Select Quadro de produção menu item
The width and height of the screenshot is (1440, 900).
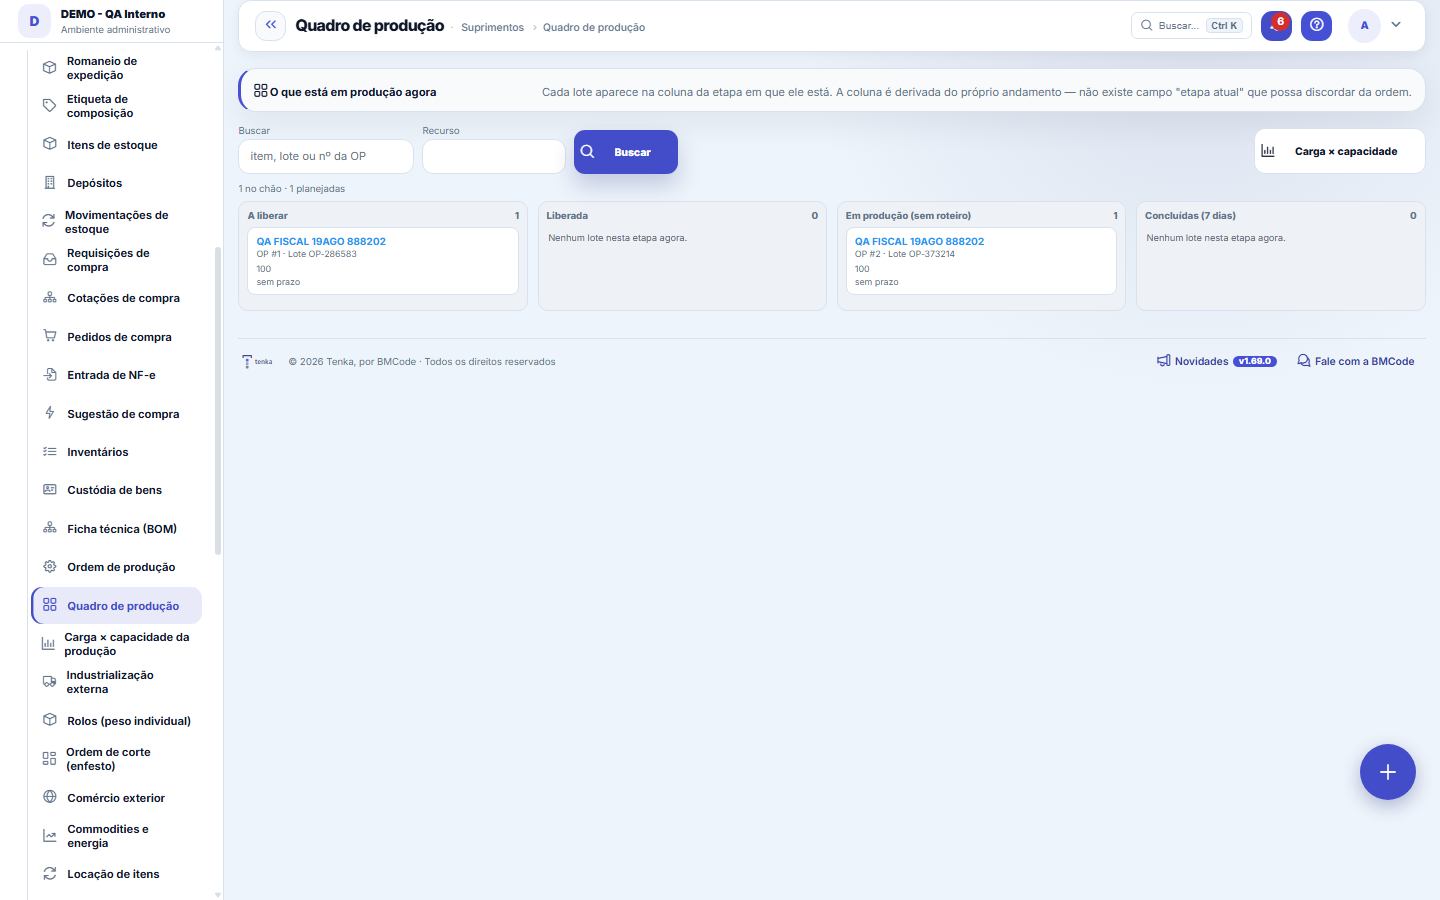click(x=116, y=605)
